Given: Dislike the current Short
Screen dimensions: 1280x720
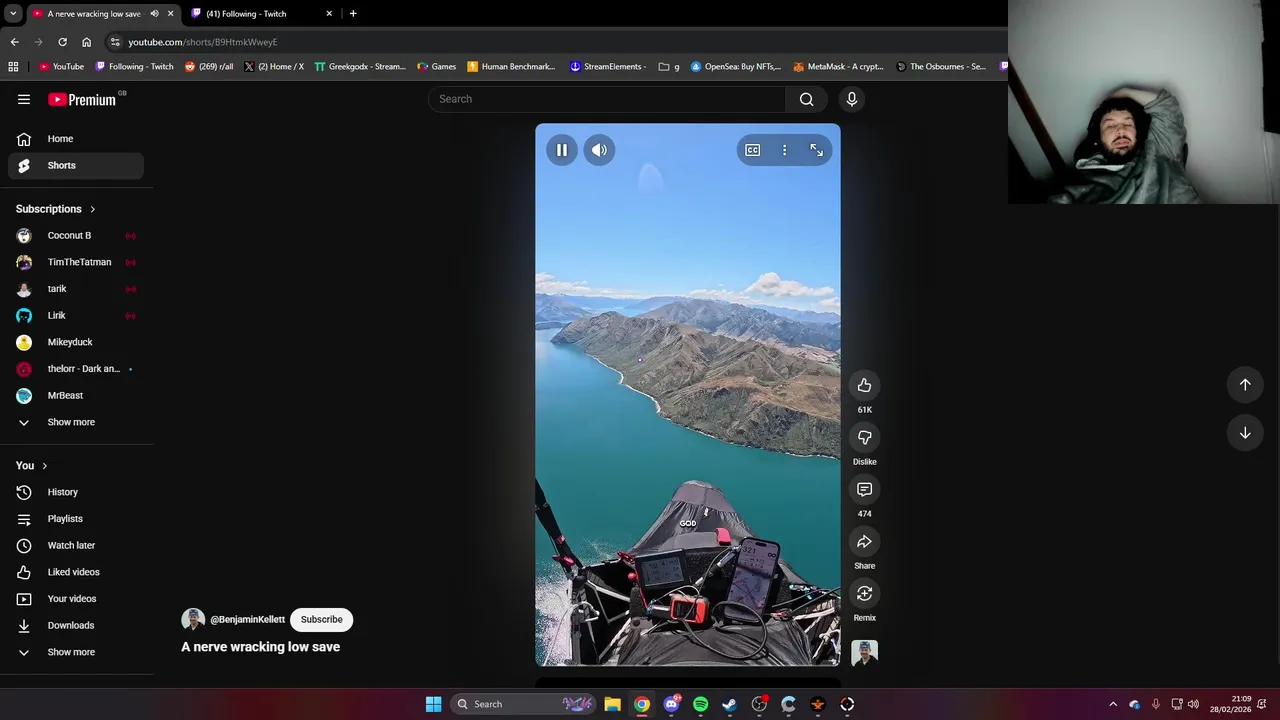Looking at the screenshot, I should [x=865, y=437].
